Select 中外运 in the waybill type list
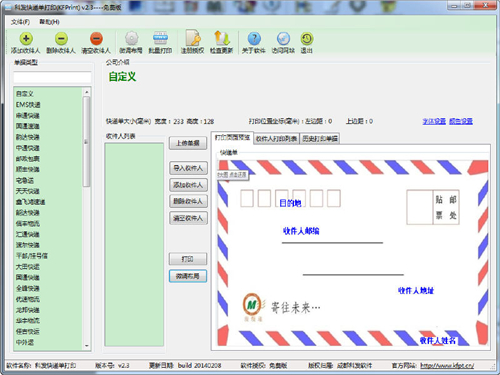This screenshot has height=375, width=500. pyautogui.click(x=25, y=342)
